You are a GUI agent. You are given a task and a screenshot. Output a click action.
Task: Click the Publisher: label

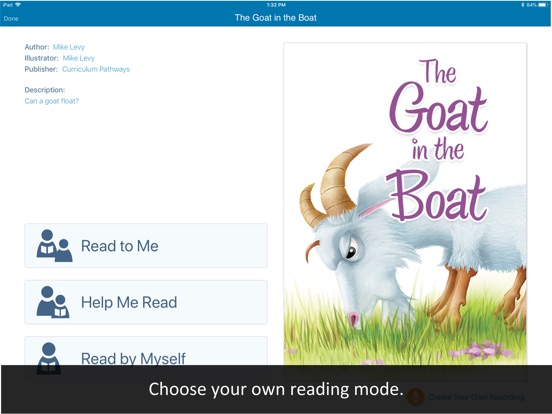41,69
